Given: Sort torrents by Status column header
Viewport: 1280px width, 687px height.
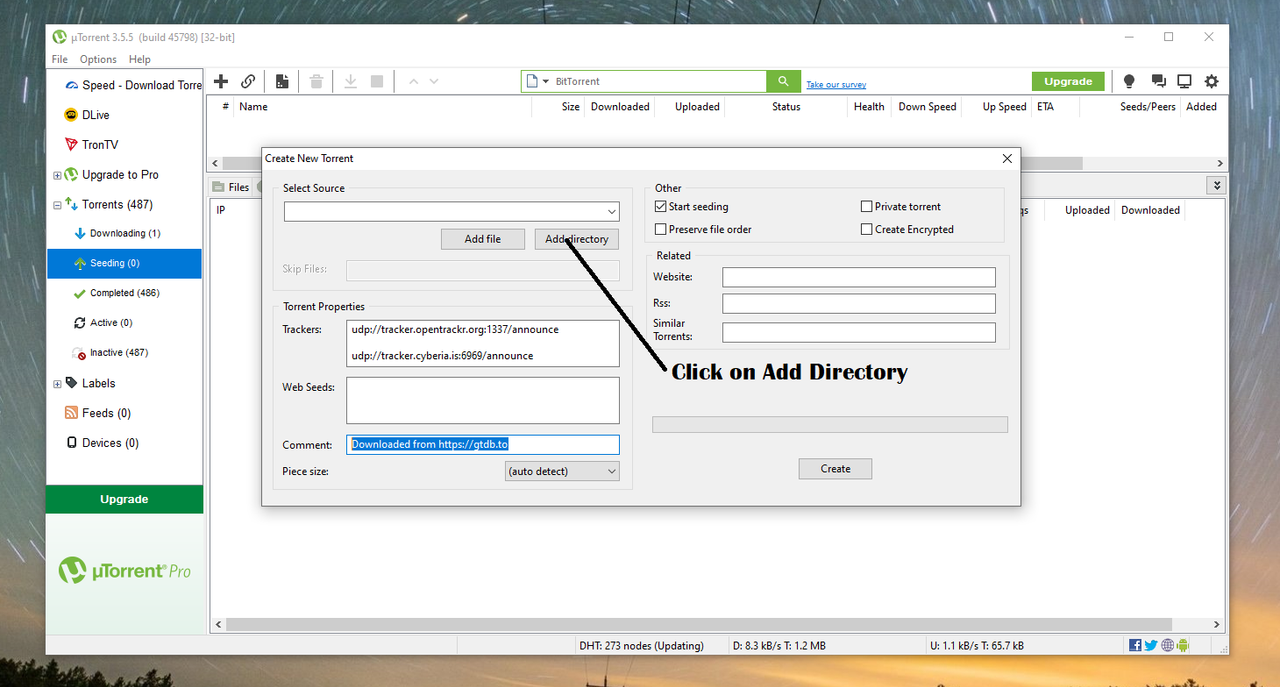Looking at the screenshot, I should [786, 107].
